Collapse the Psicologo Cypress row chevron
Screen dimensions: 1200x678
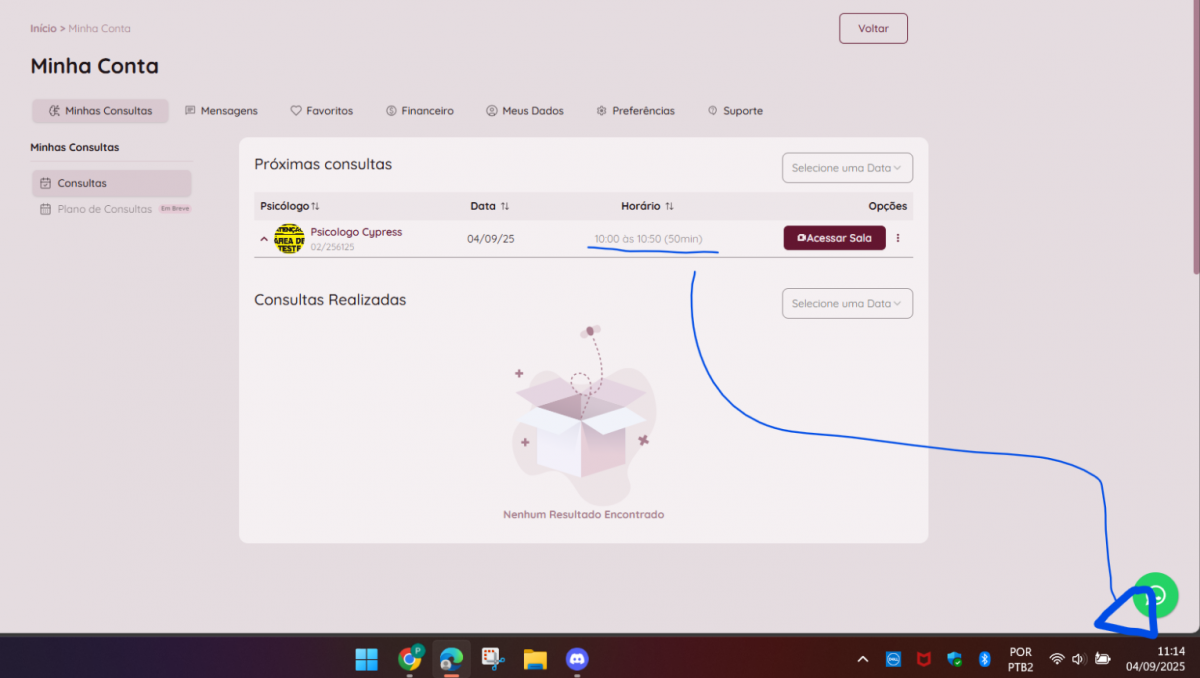(264, 239)
